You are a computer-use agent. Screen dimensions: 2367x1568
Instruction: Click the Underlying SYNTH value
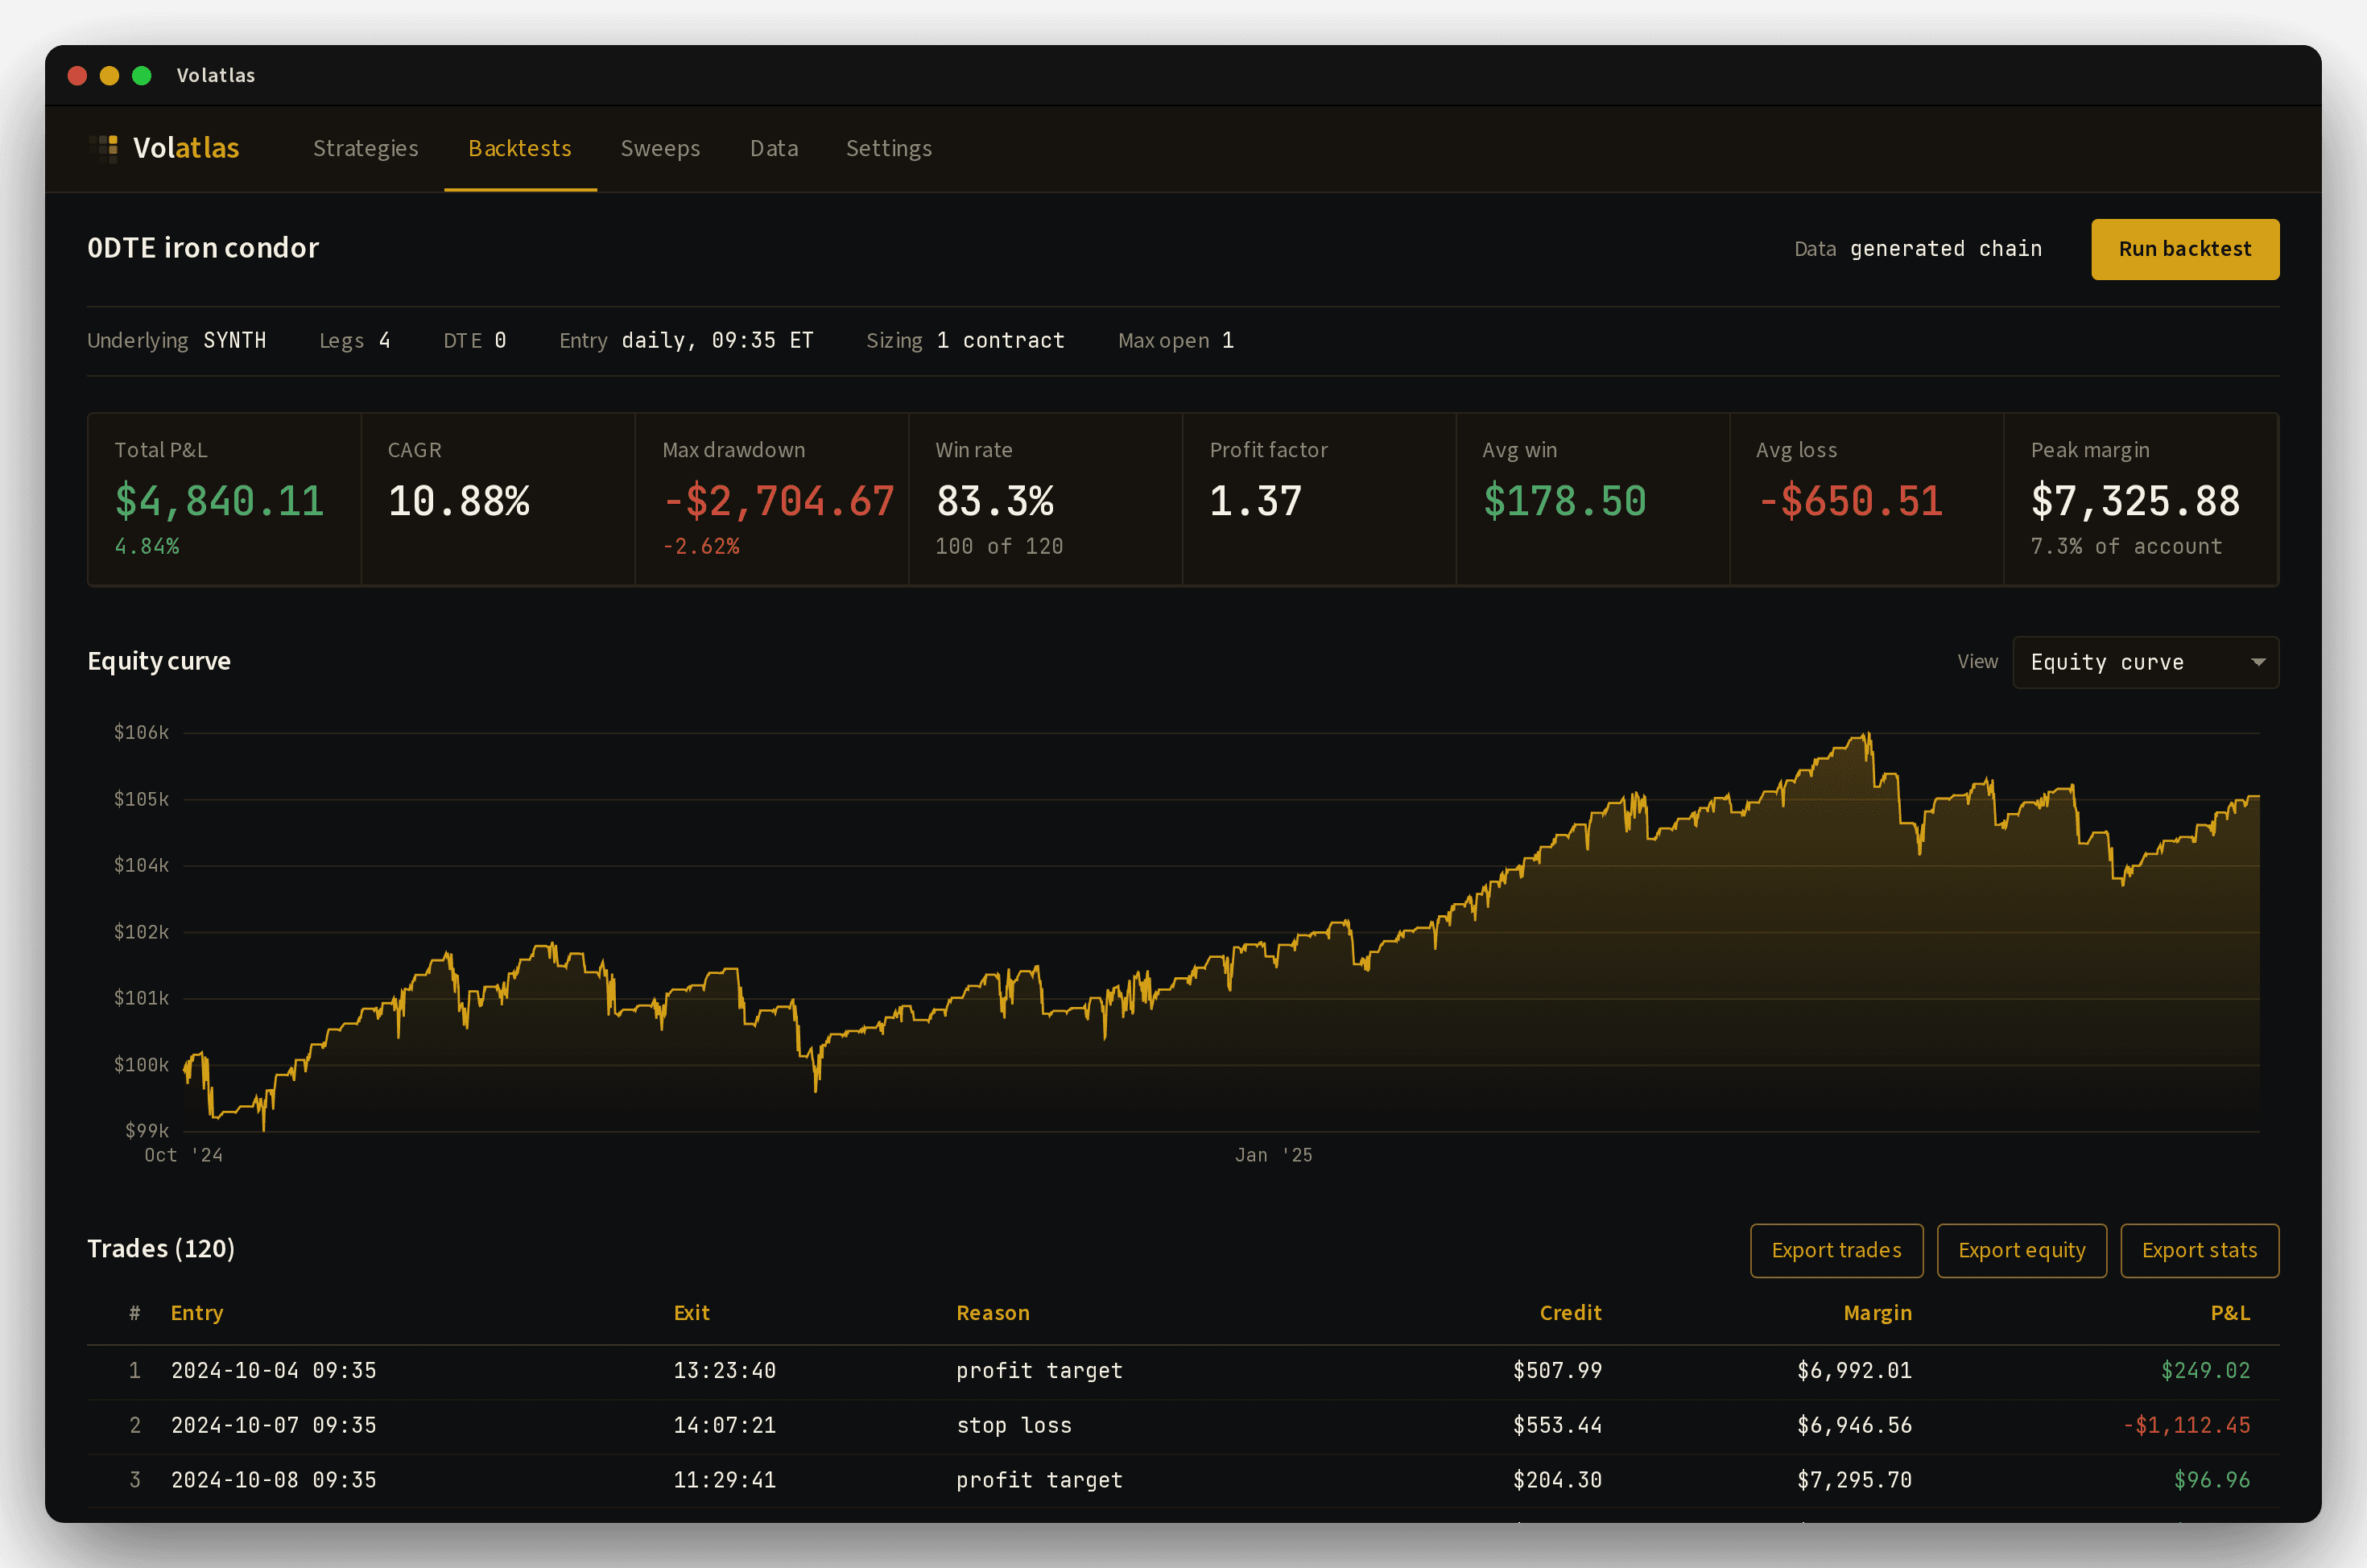coord(235,341)
